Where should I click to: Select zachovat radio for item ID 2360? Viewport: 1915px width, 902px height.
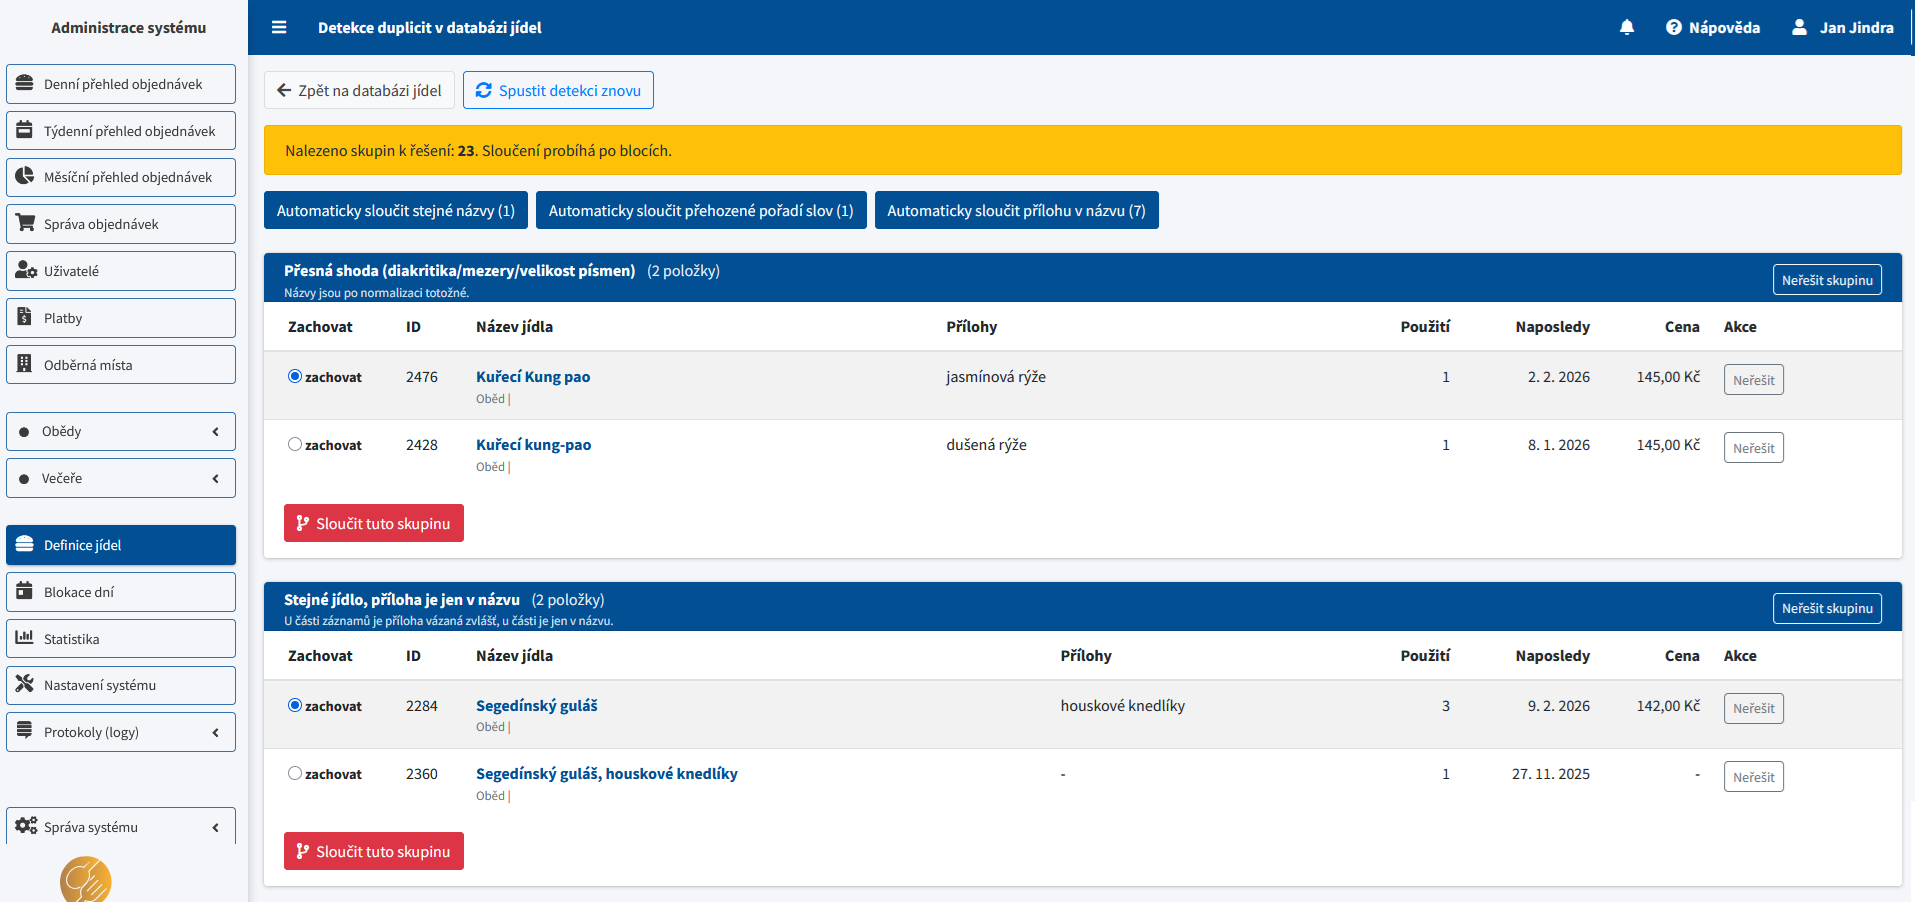[x=295, y=773]
